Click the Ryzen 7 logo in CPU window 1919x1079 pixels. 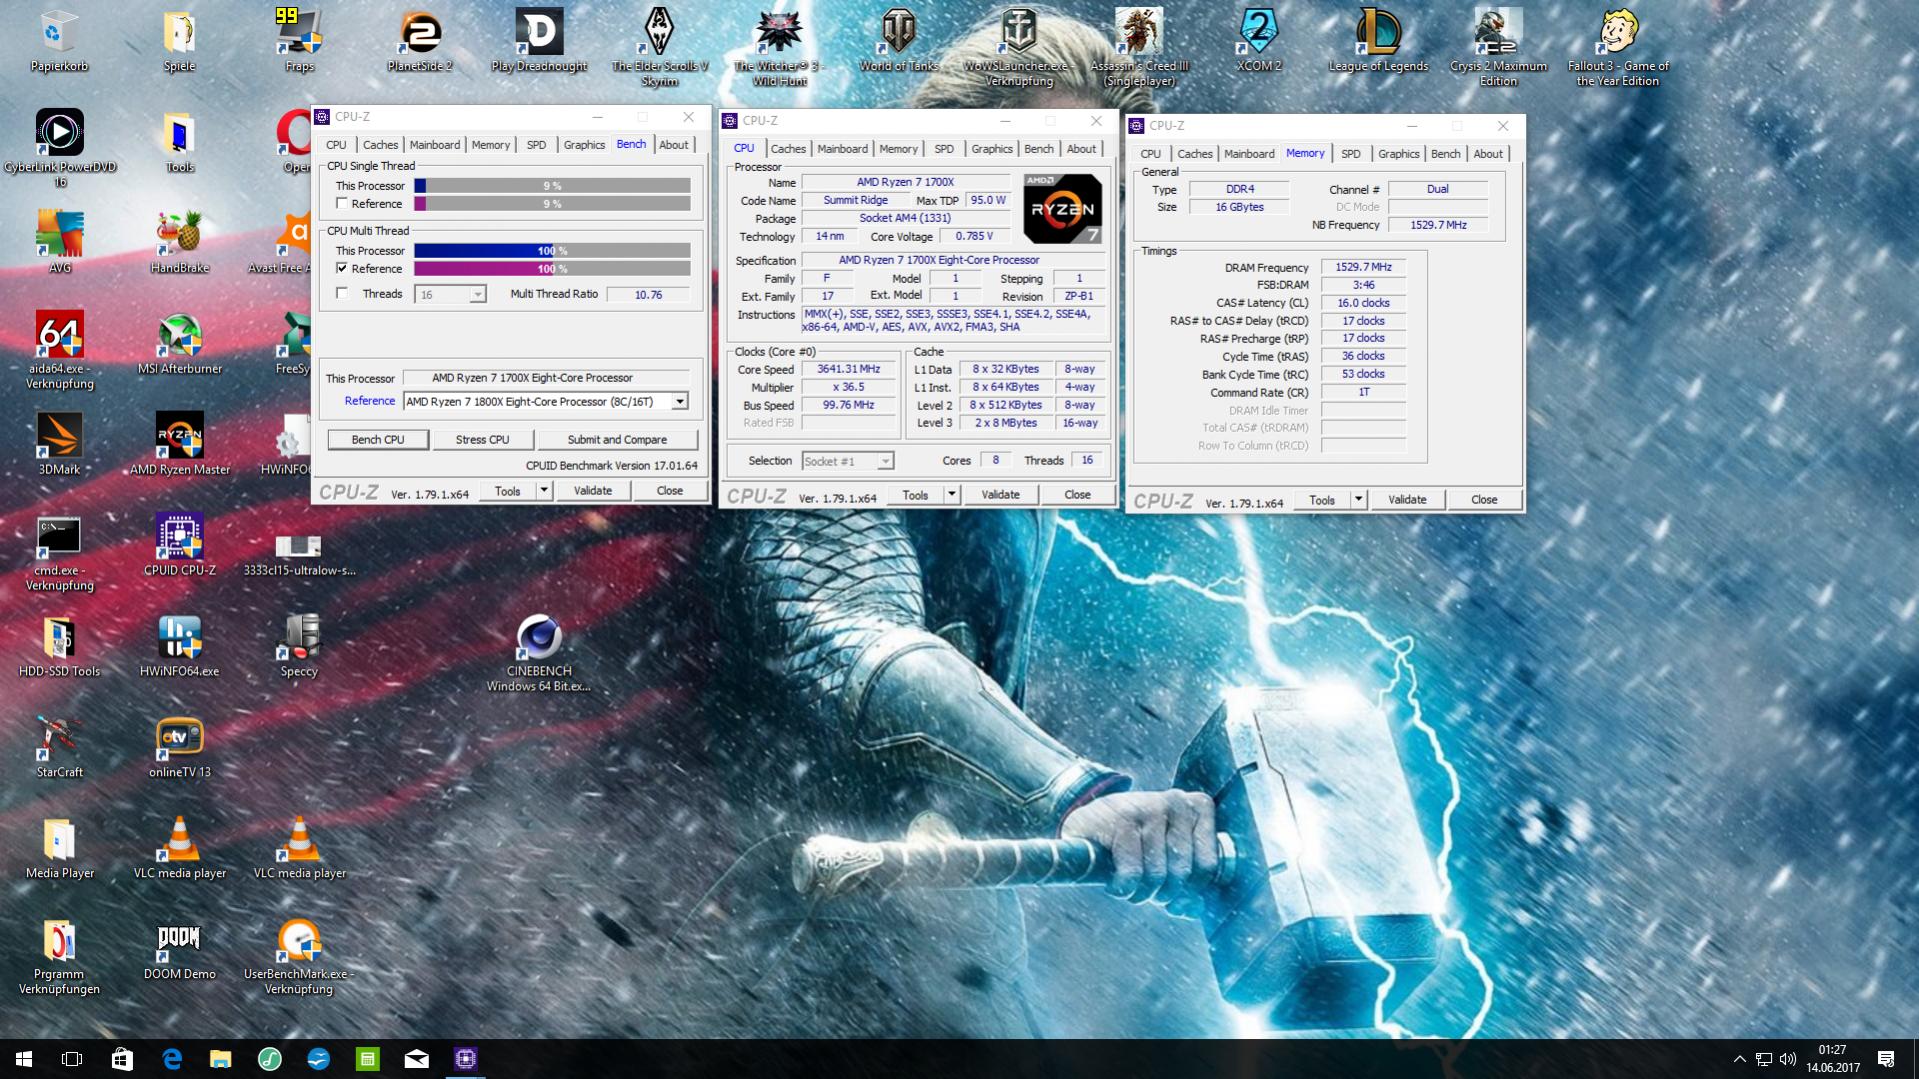[1062, 209]
